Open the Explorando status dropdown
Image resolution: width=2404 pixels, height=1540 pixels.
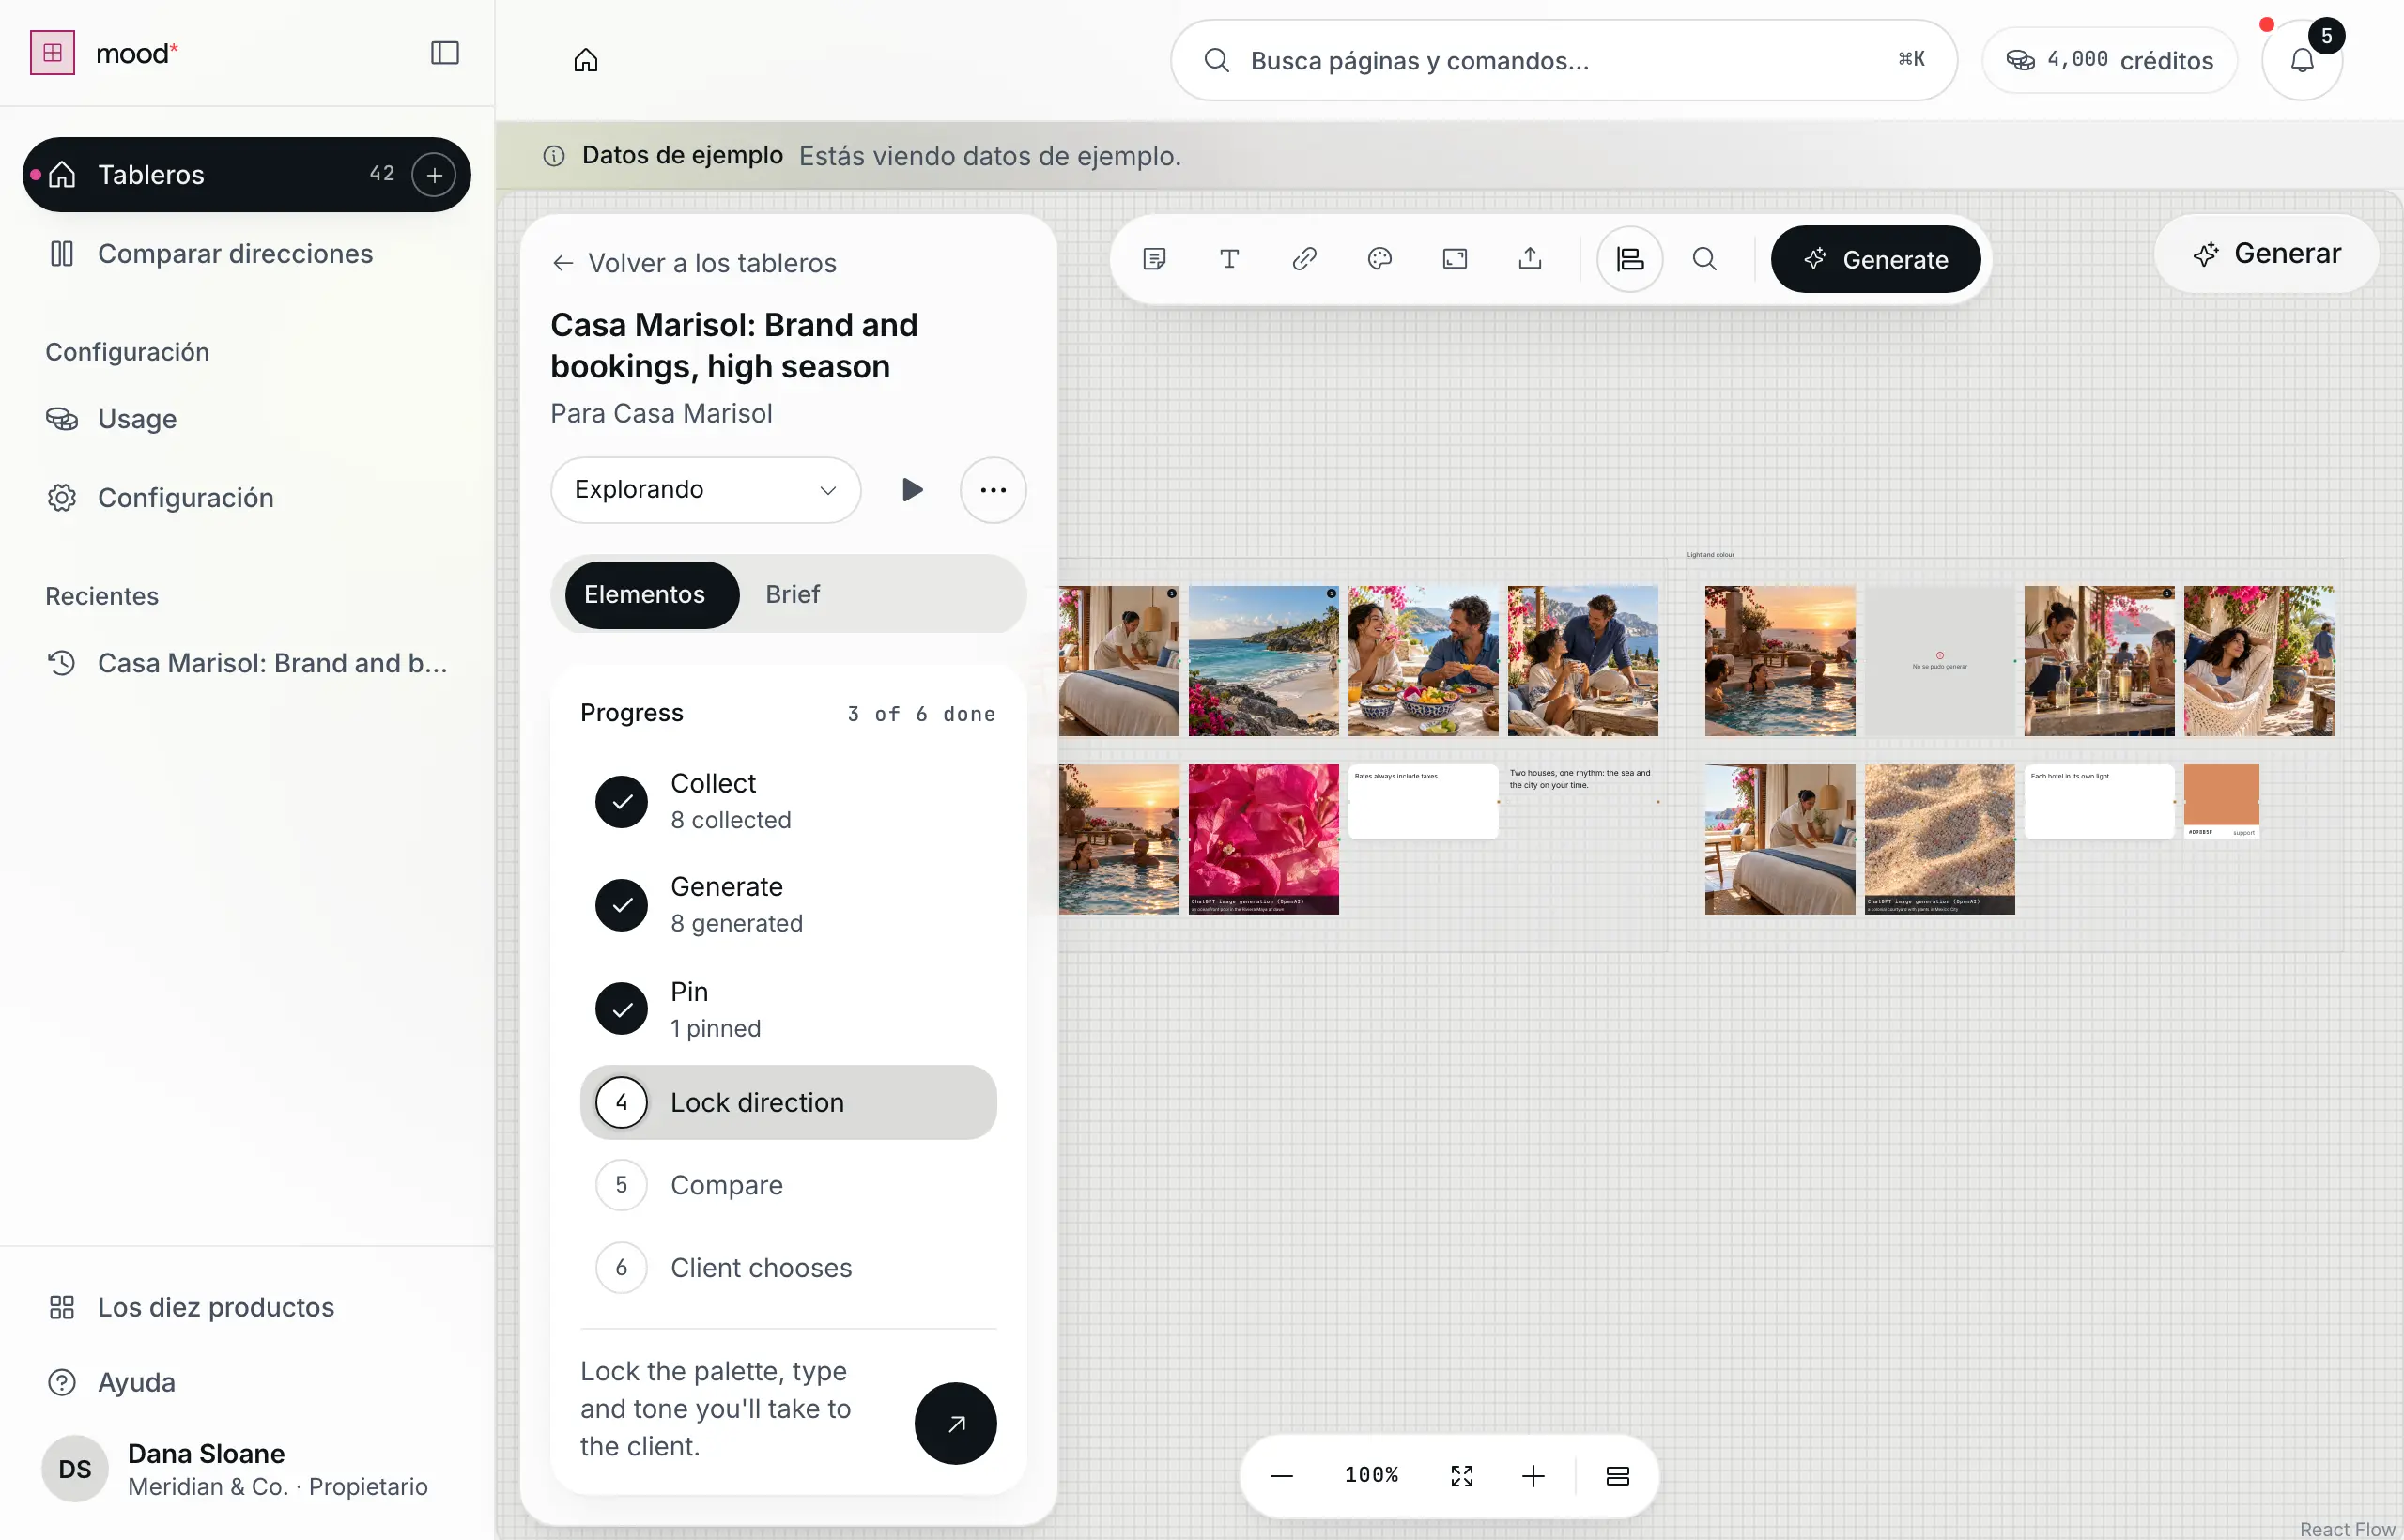point(705,490)
